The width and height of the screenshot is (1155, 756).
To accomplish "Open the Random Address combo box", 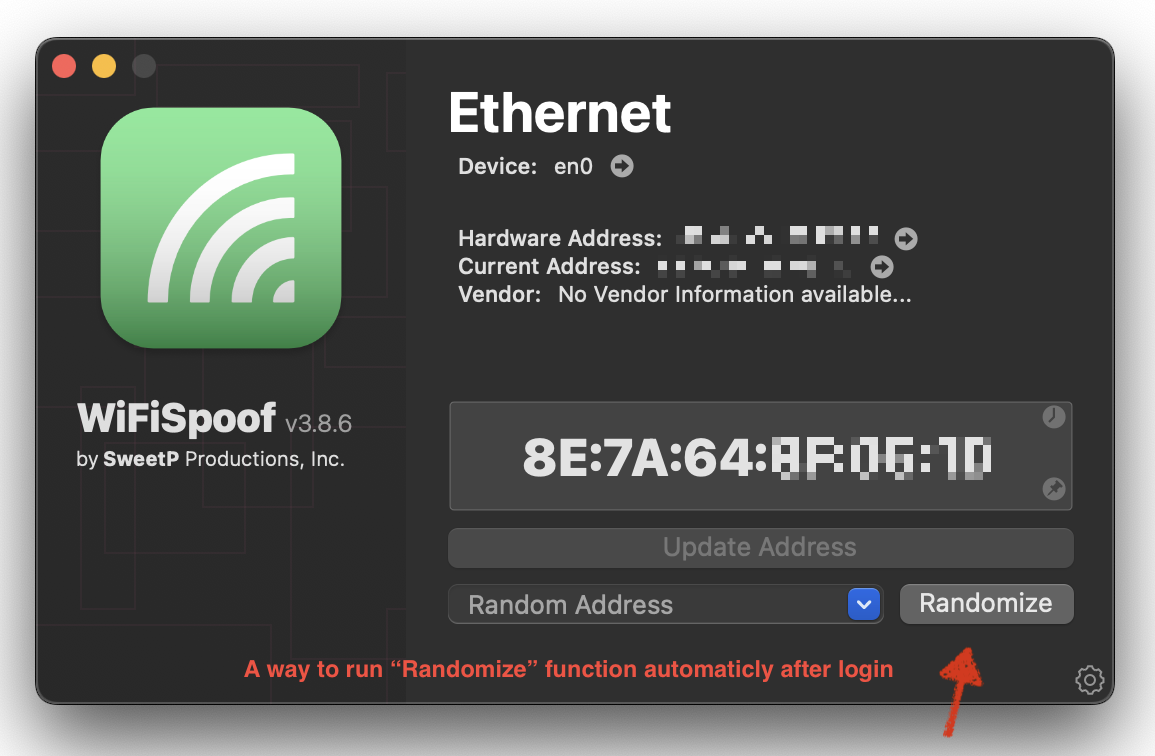I will (x=666, y=605).
